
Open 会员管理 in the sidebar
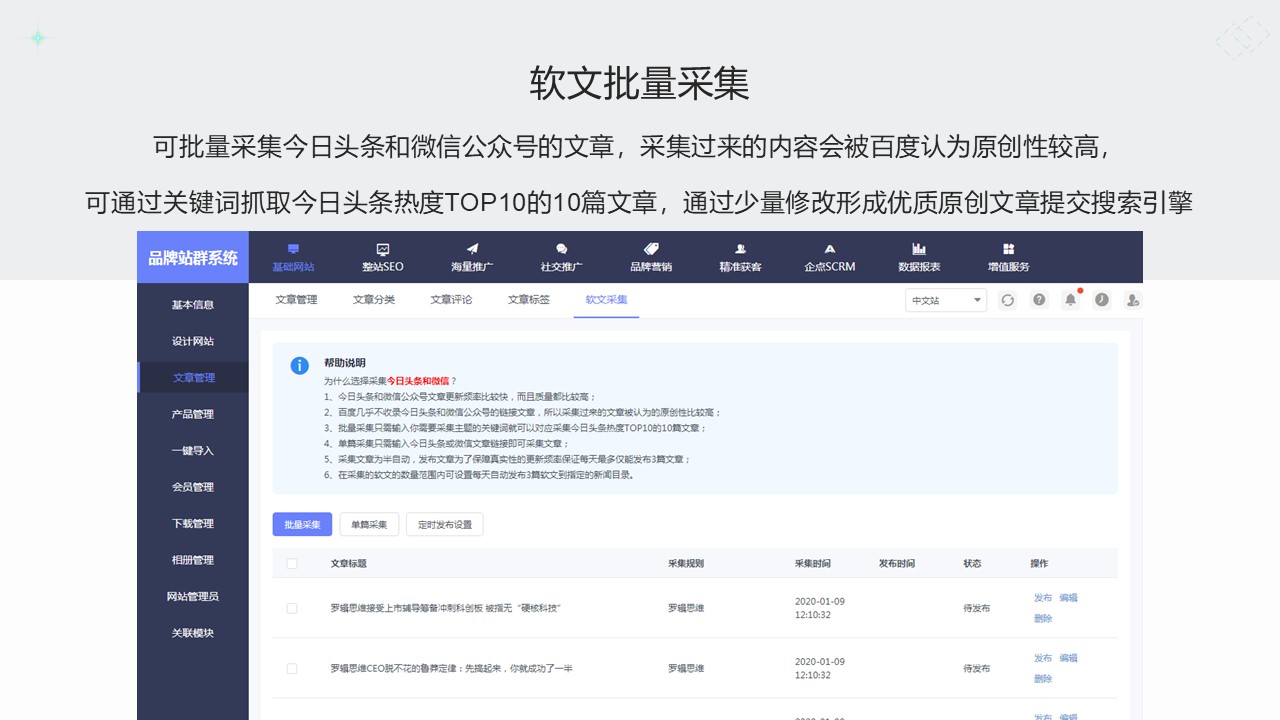click(193, 487)
